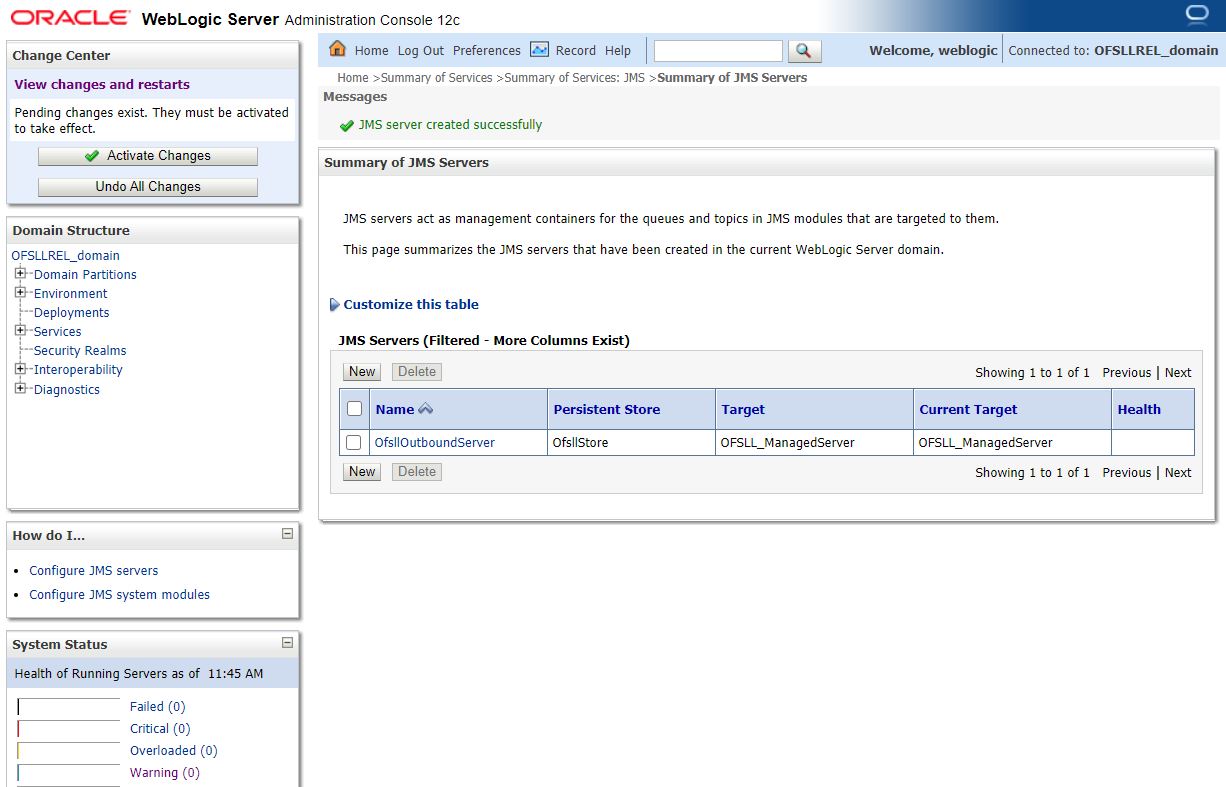Select all JMS servers header checkbox

pos(354,408)
